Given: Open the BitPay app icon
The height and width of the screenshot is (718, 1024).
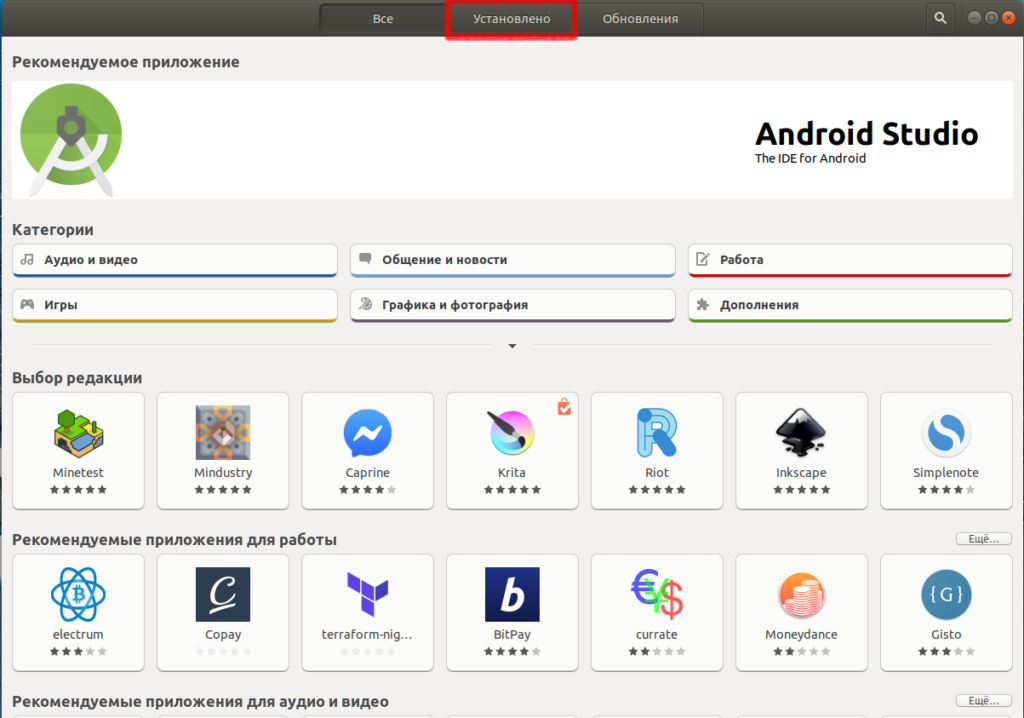Looking at the screenshot, I should point(512,595).
